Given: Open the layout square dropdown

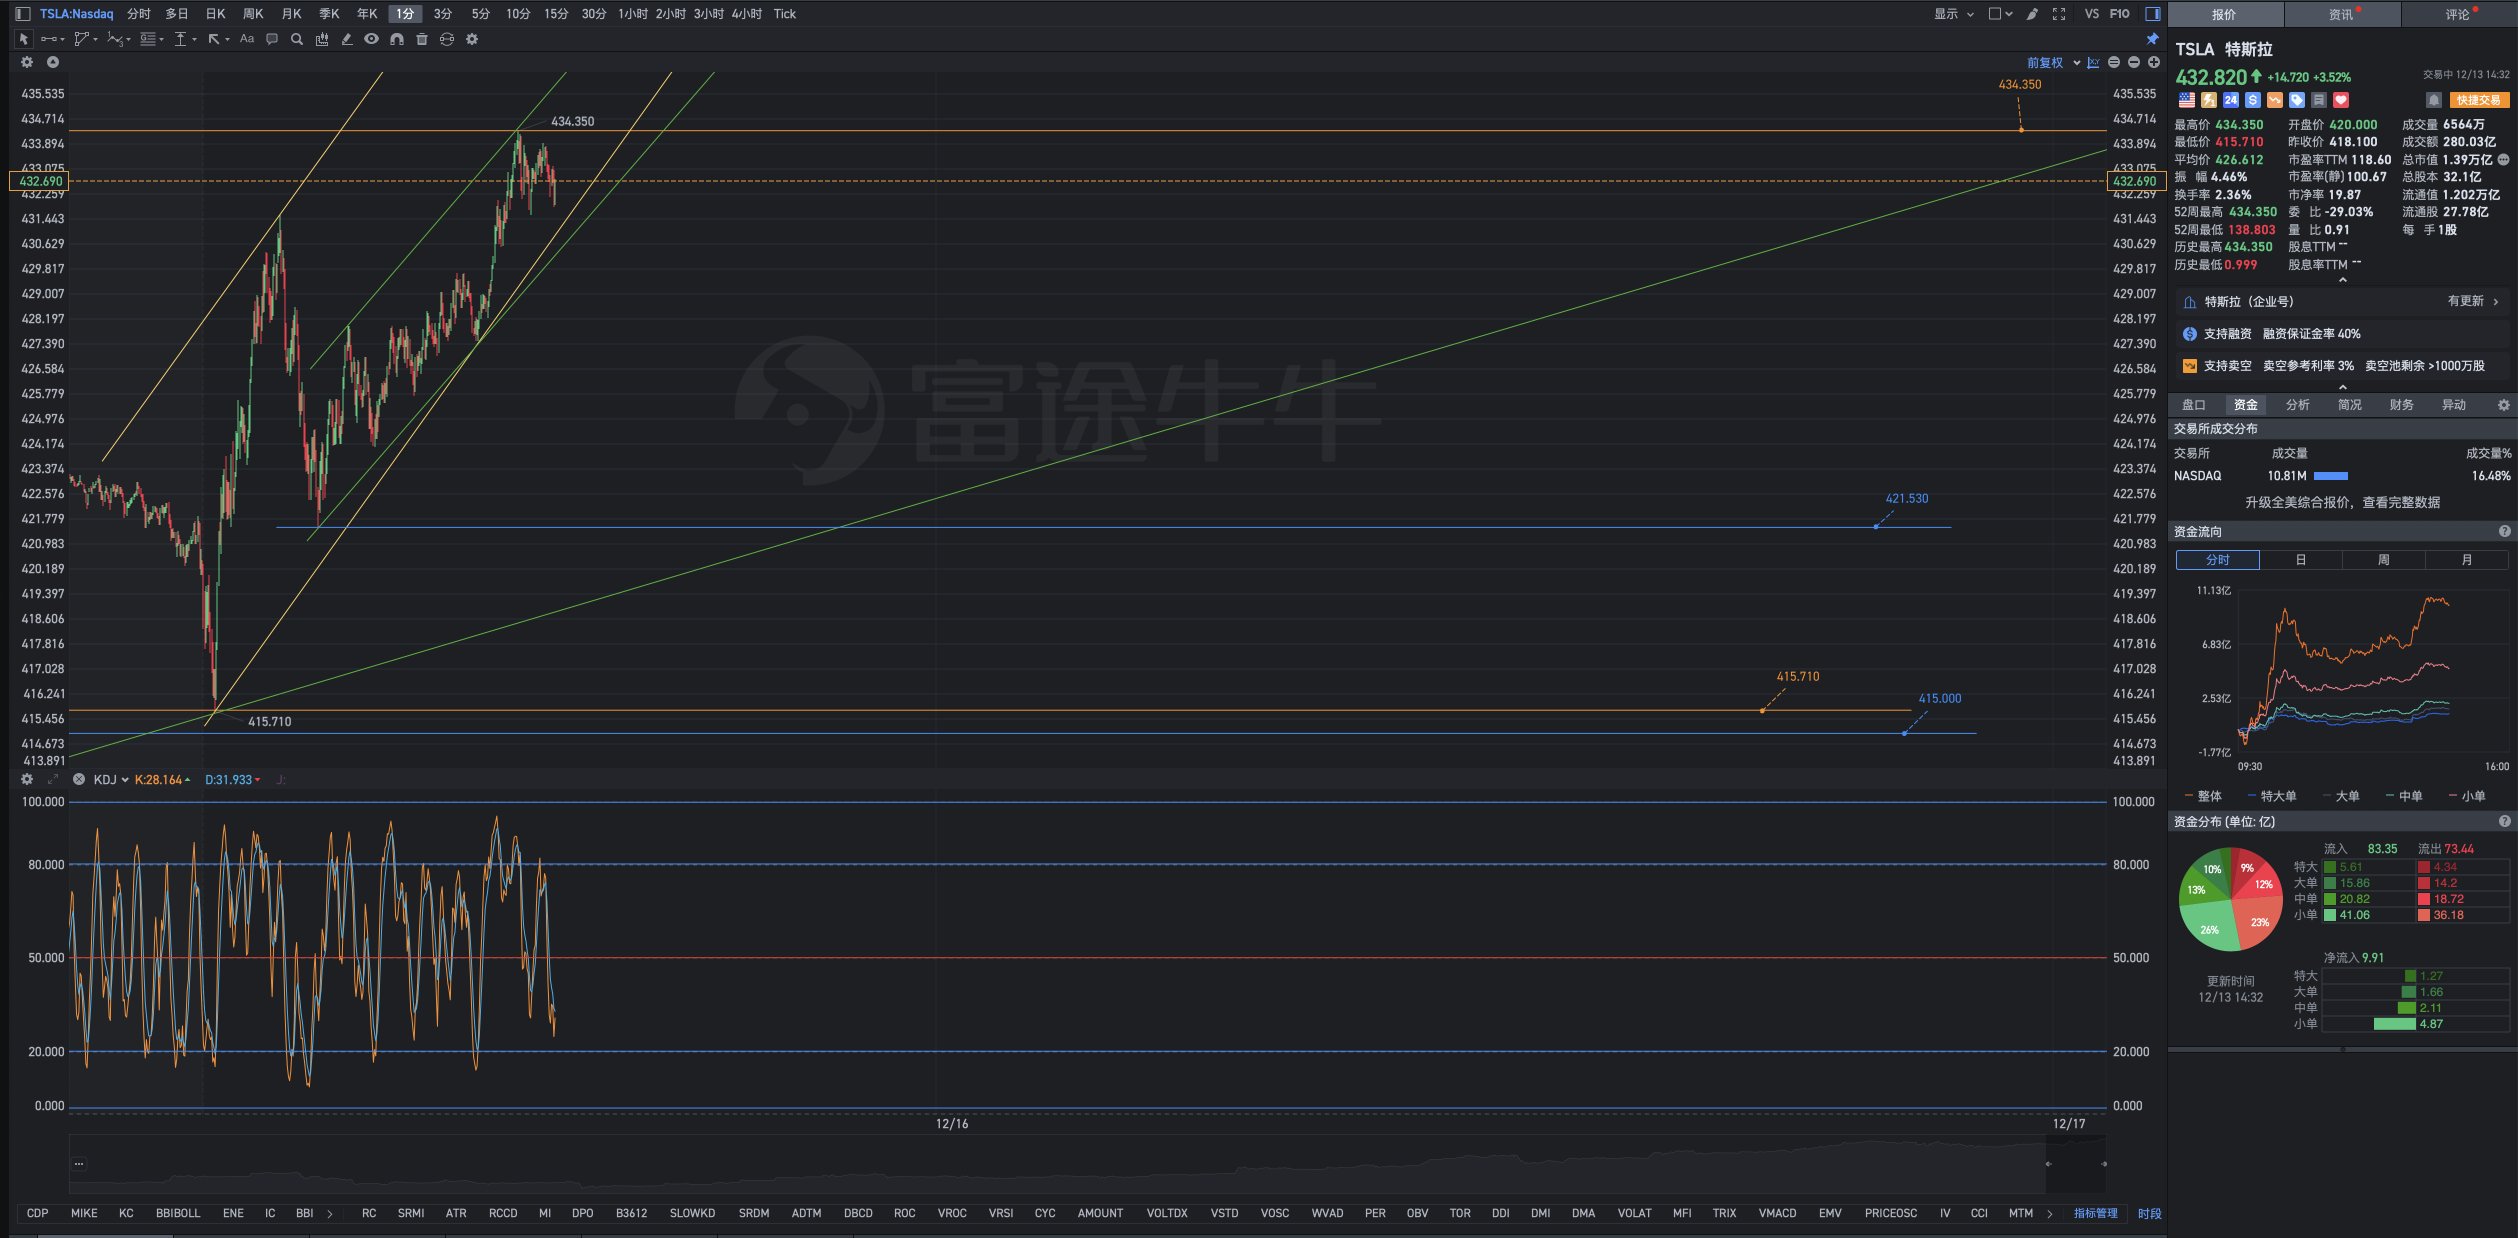Looking at the screenshot, I should click(x=2001, y=14).
